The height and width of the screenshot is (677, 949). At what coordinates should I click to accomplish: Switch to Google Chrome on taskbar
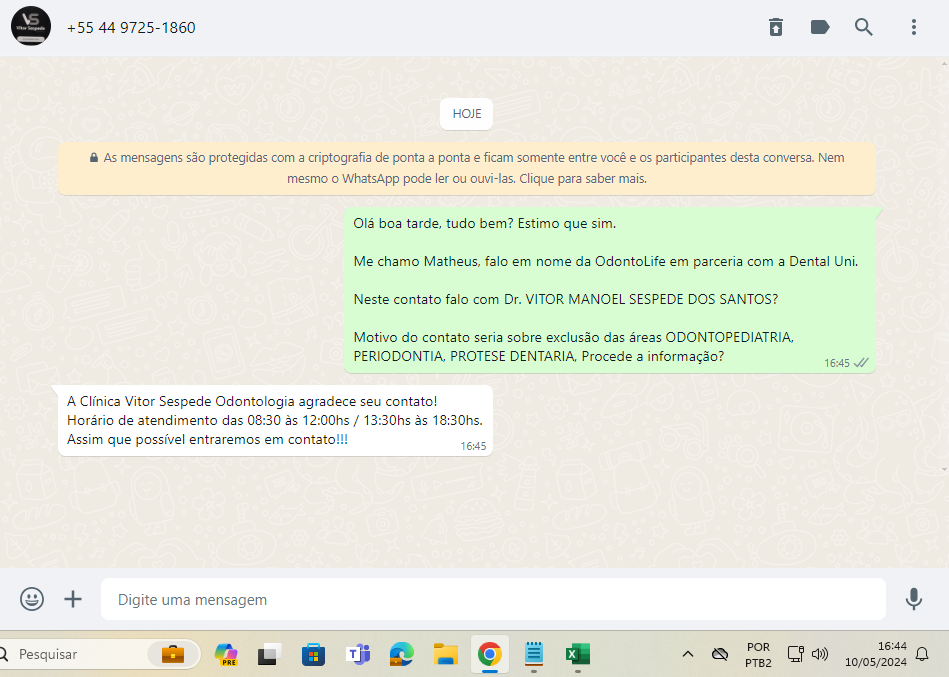490,654
